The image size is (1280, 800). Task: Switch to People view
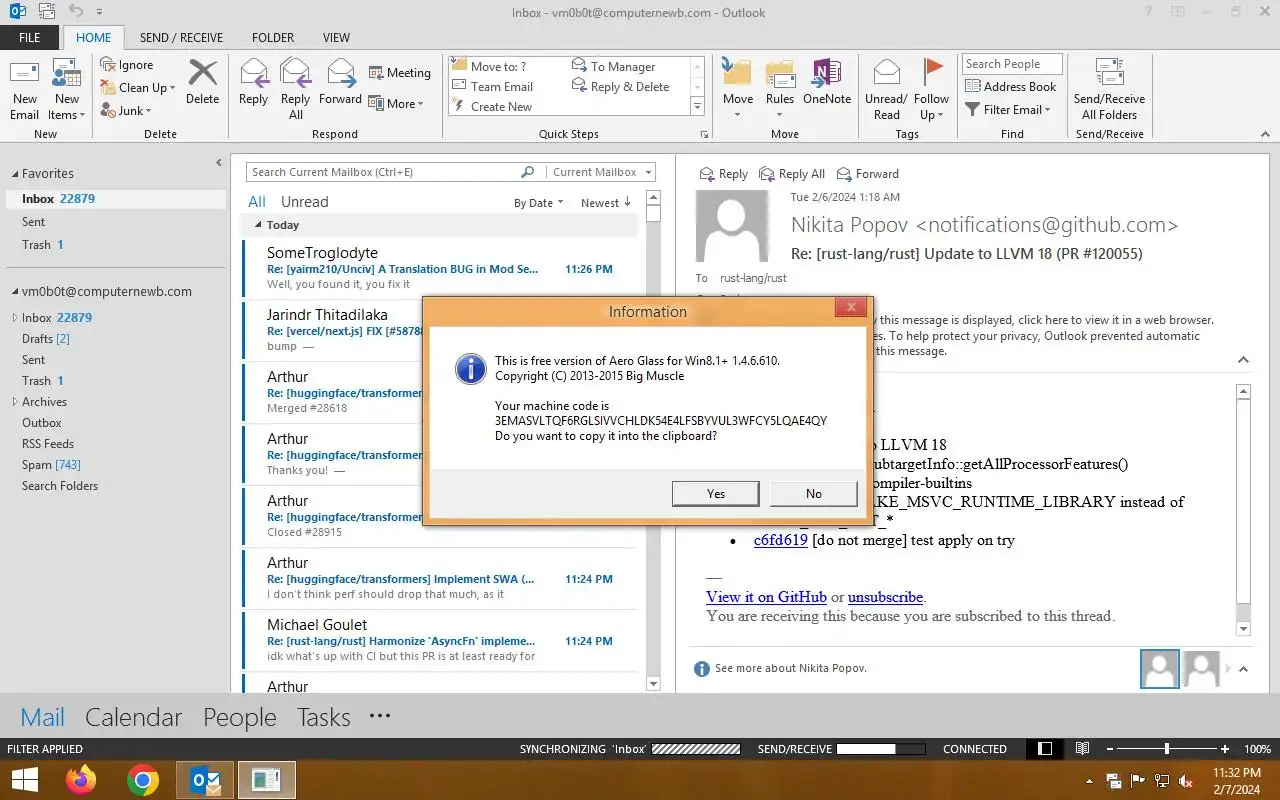tap(240, 717)
